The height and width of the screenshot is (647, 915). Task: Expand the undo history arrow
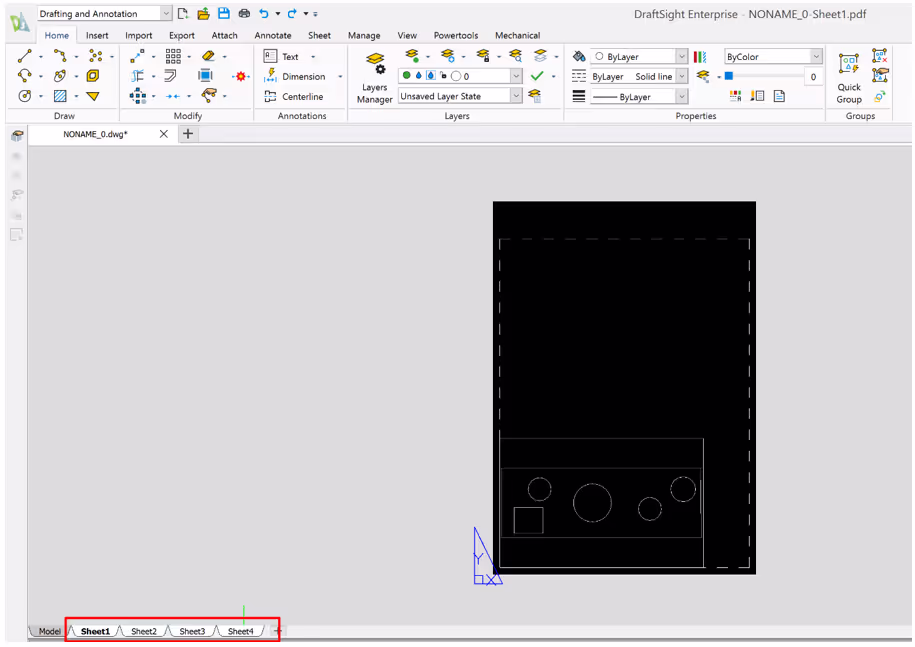coord(278,13)
